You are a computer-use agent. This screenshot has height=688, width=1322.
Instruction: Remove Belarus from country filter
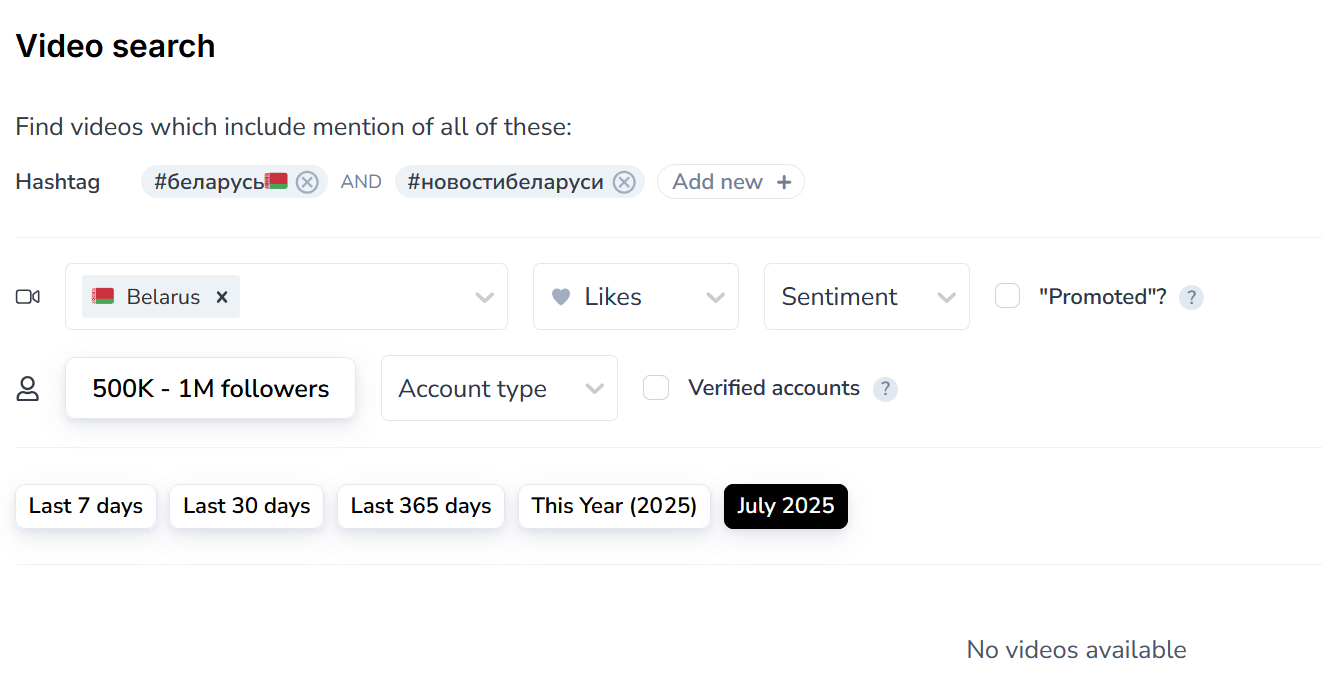pos(222,297)
